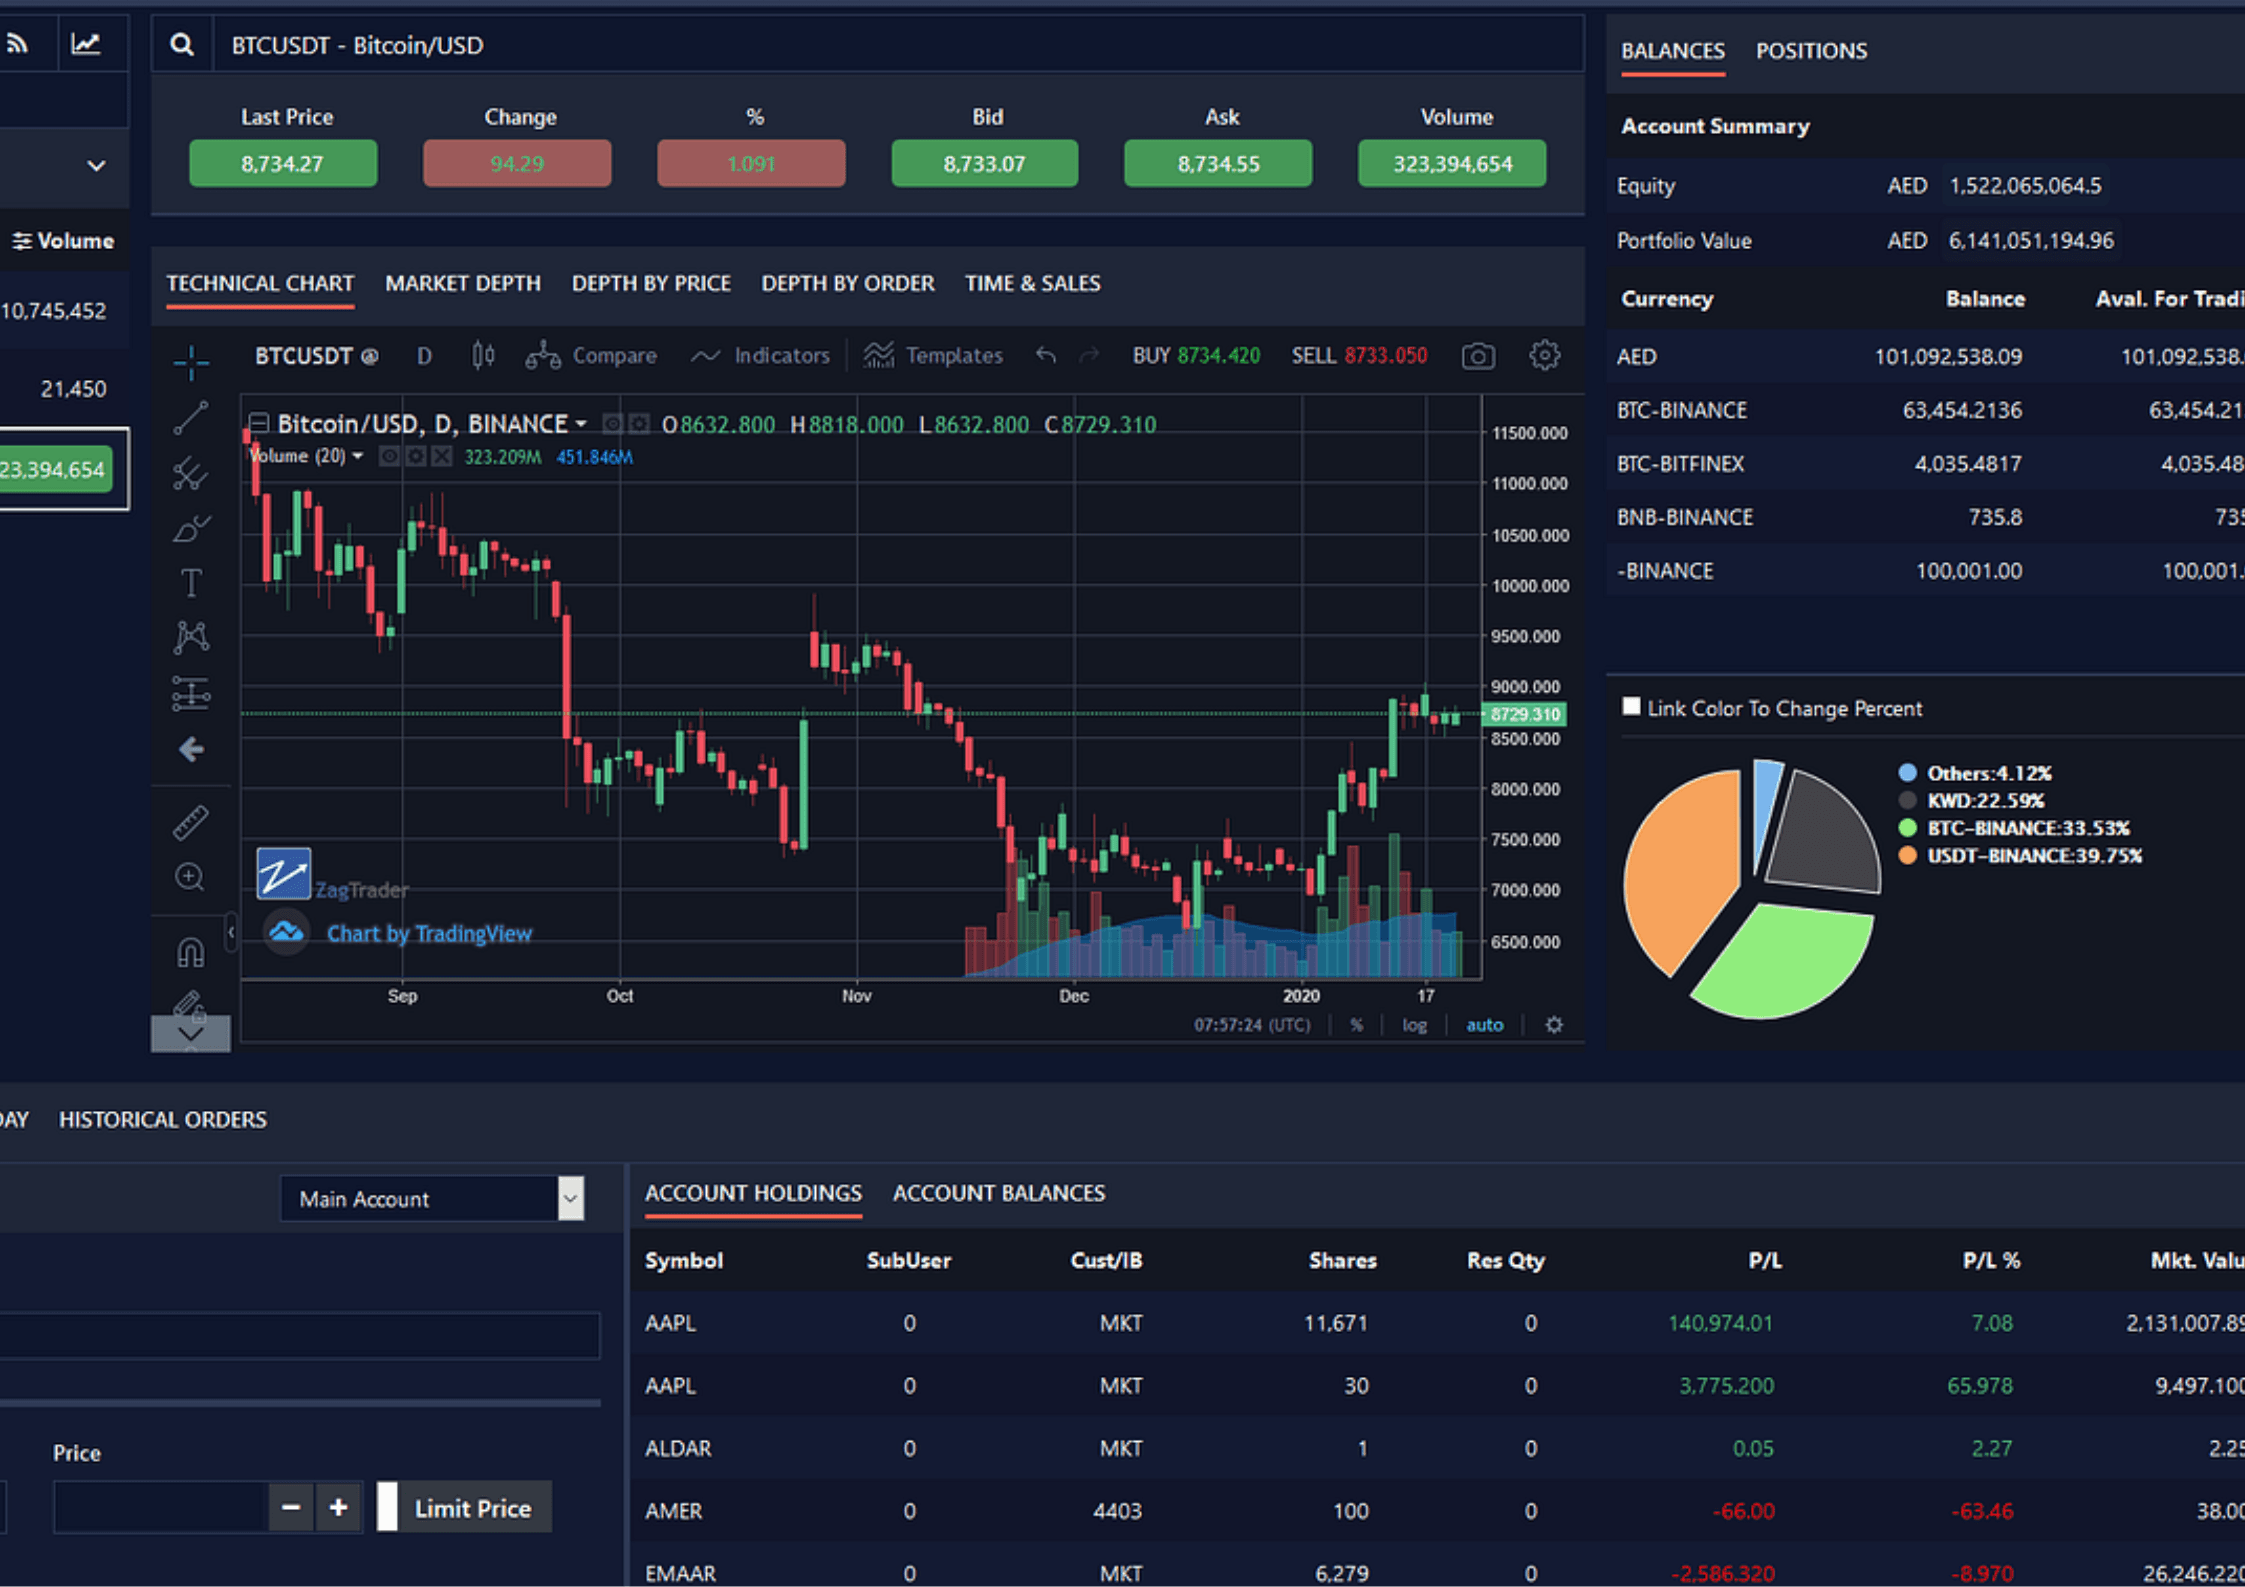The width and height of the screenshot is (2245, 1587).
Task: Click the Price input field
Action: click(161, 1507)
